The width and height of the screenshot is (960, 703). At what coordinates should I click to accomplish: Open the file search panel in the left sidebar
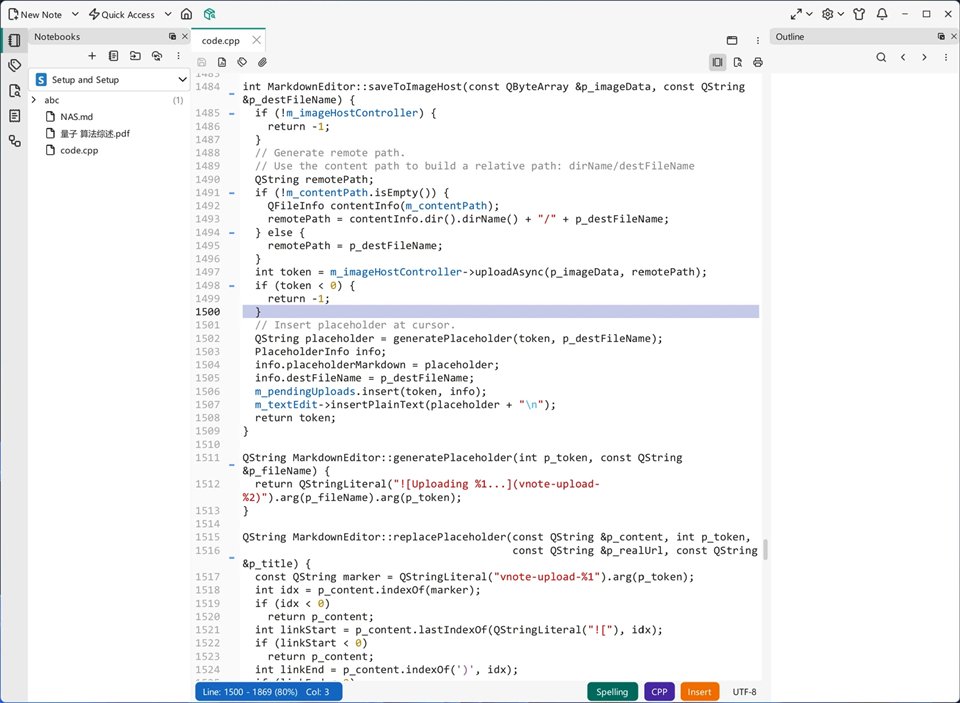pos(15,91)
